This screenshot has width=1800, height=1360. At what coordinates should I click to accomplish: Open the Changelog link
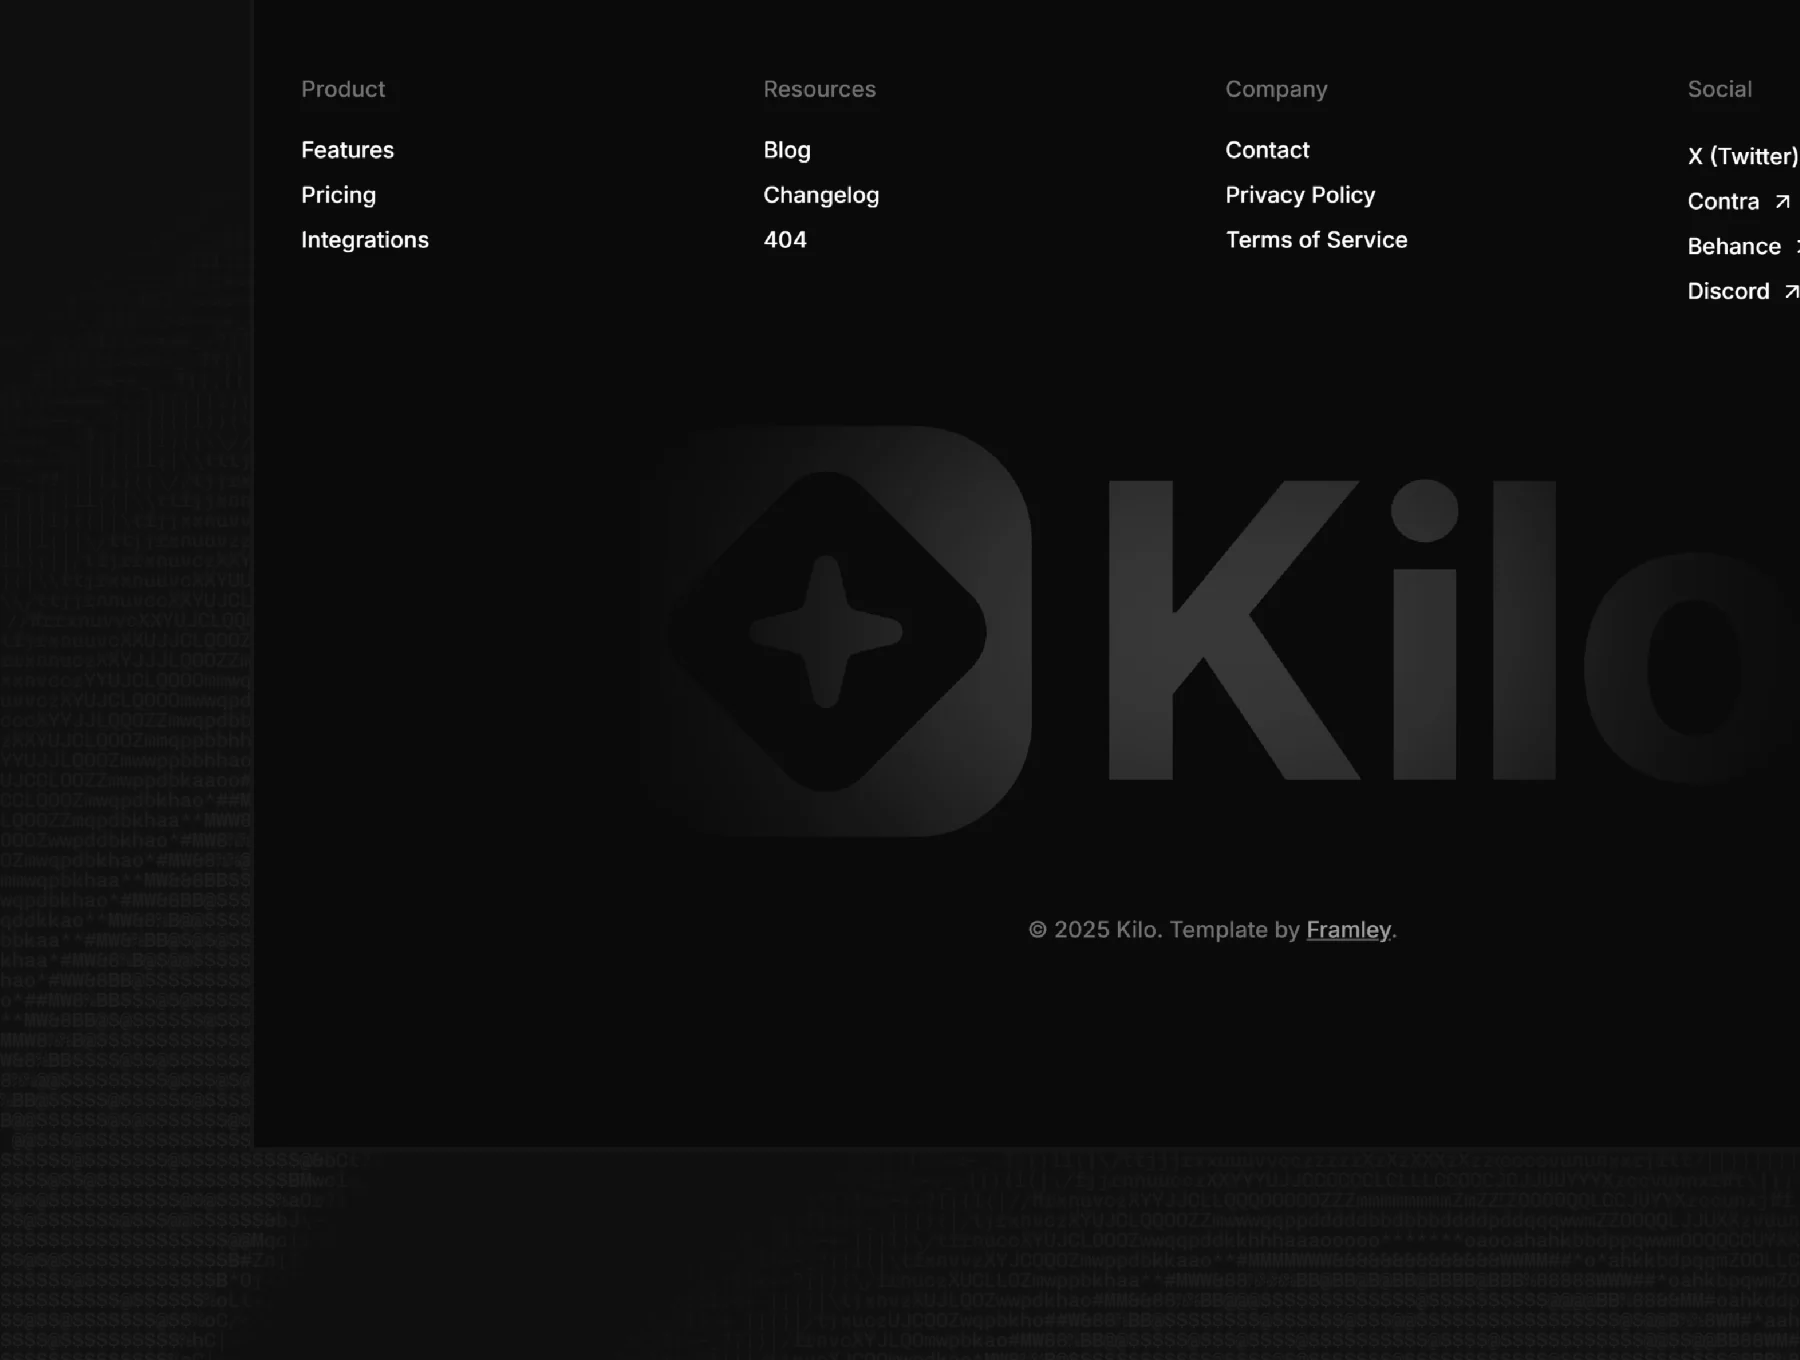pos(821,195)
